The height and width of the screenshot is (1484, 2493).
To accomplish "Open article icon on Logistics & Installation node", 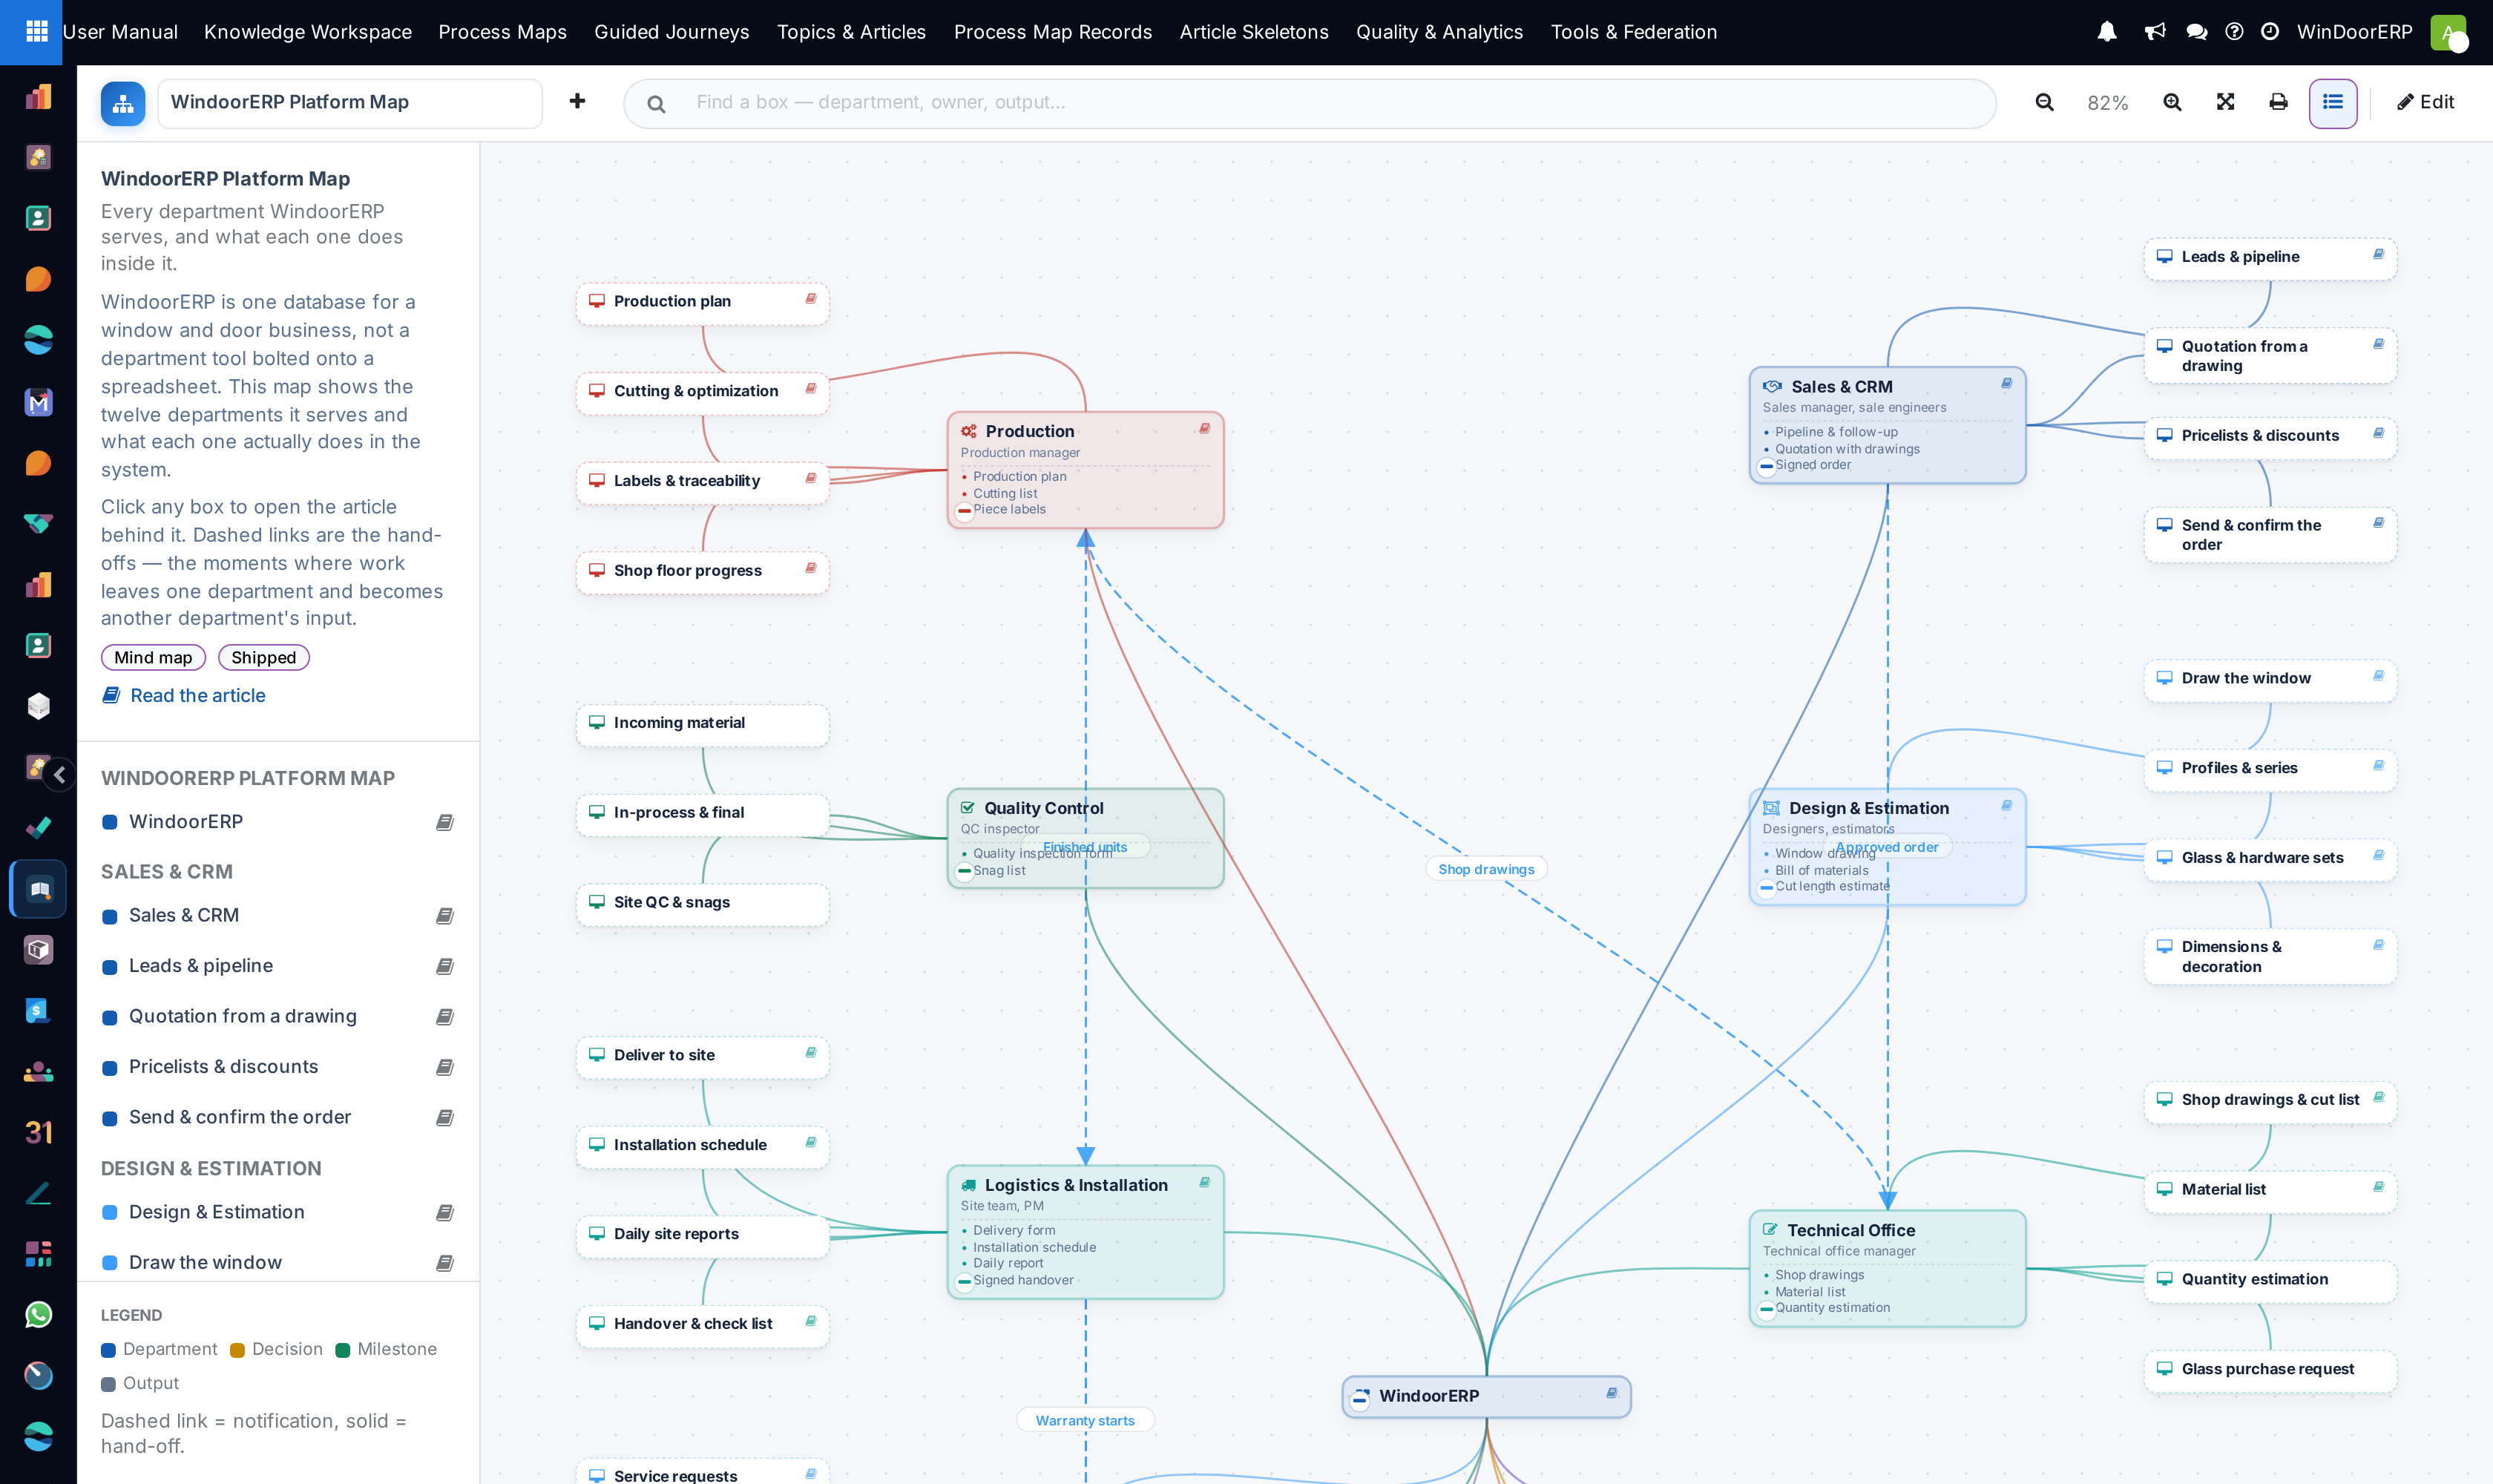I will coord(1205,1183).
